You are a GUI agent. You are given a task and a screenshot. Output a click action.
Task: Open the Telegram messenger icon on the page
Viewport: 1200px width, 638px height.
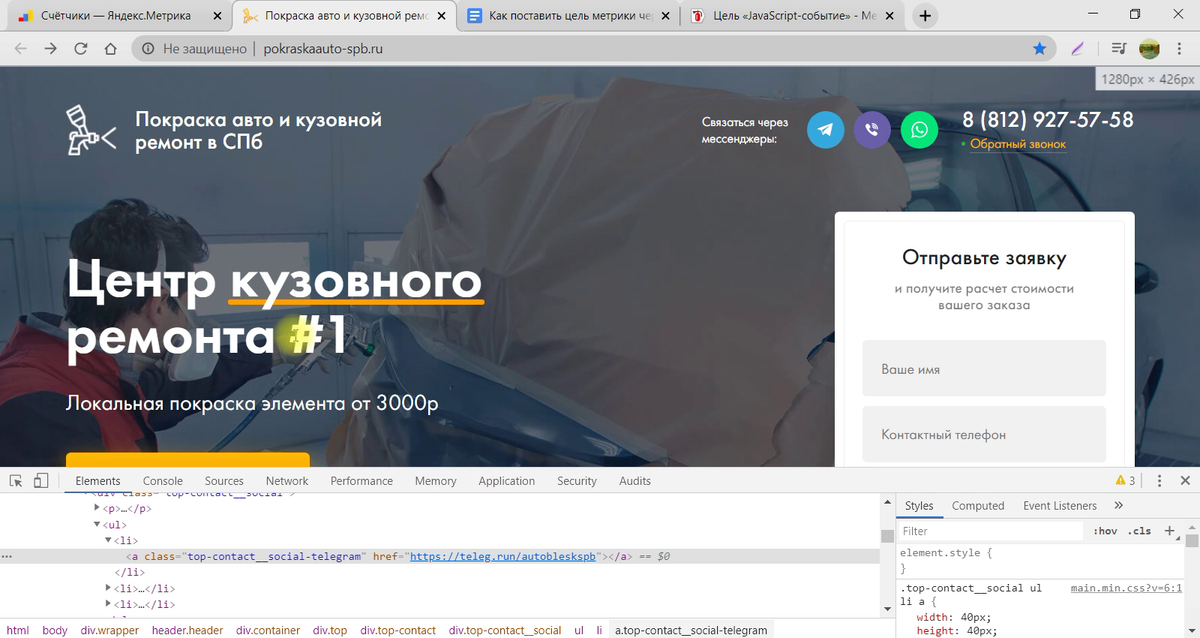click(825, 130)
